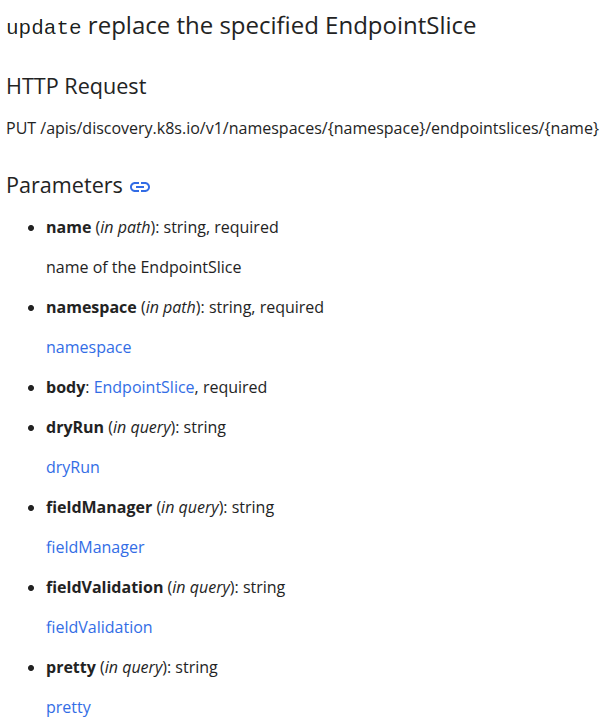Click the bold 'fieldValidation' parameter label
The image size is (600, 728).
(x=104, y=587)
